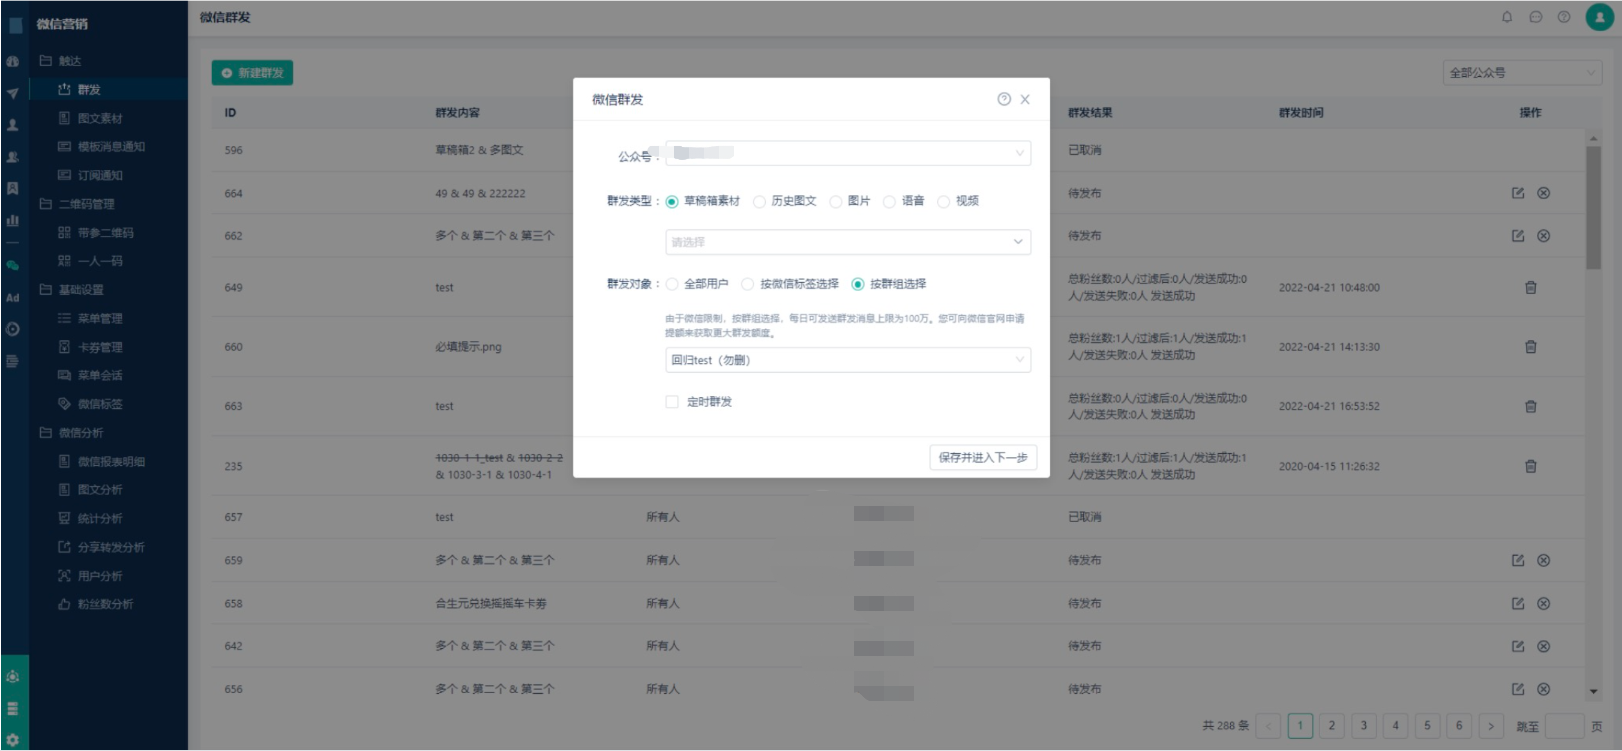The width and height of the screenshot is (1622, 751).
Task: Click the previous page arrow
Action: coord(1269,726)
